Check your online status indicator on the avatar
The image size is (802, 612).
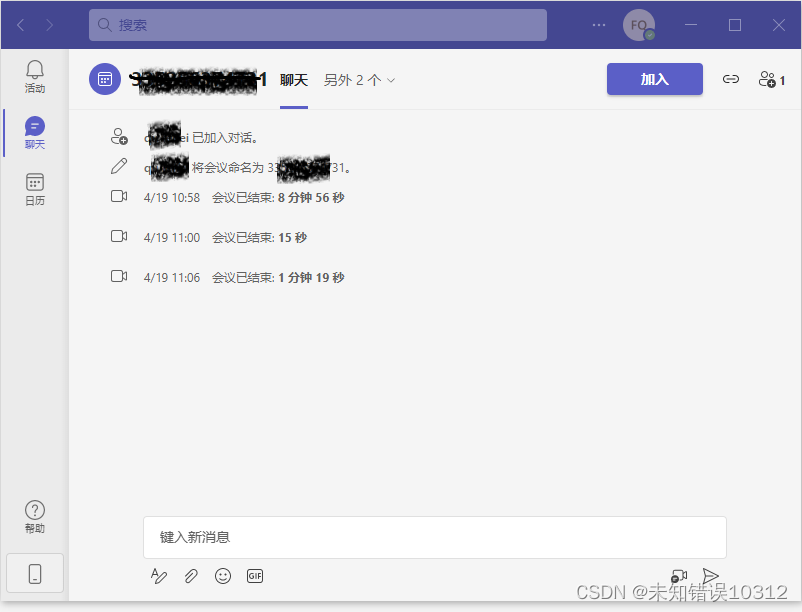(x=651, y=34)
